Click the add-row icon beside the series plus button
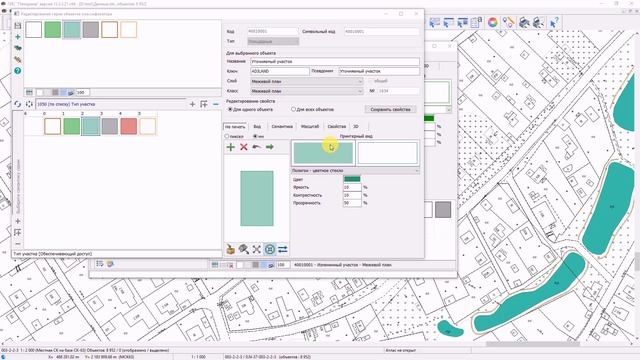This screenshot has height=360, width=640. [204, 104]
